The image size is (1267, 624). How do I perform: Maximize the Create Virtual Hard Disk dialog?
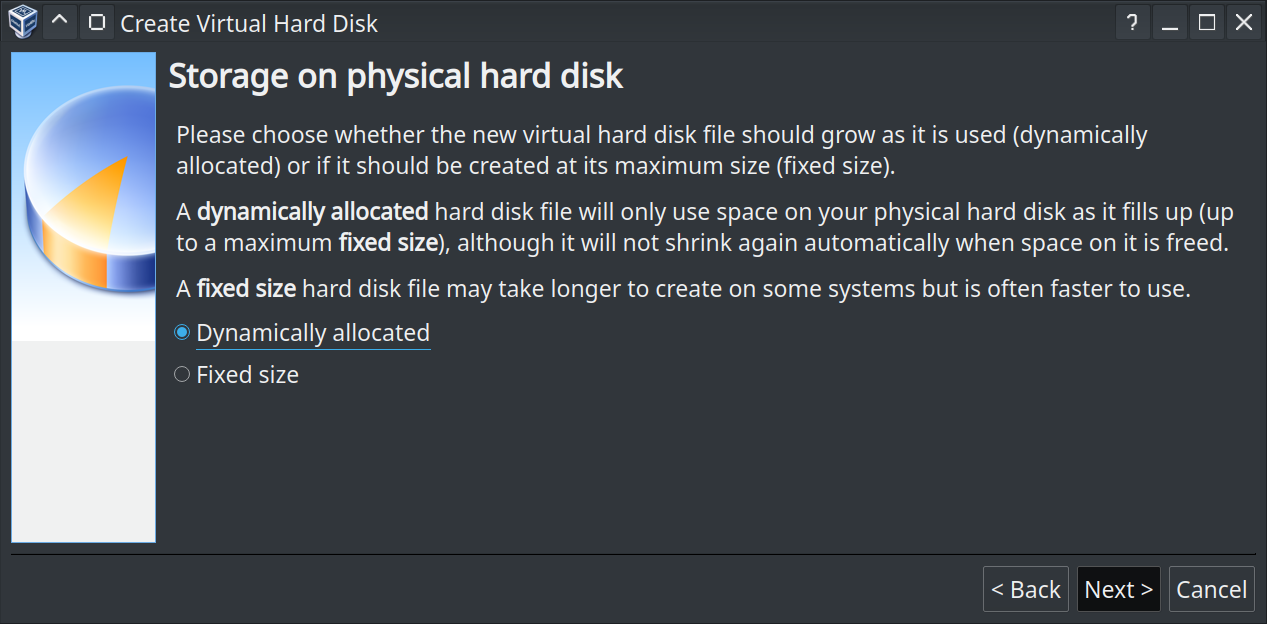(1207, 22)
